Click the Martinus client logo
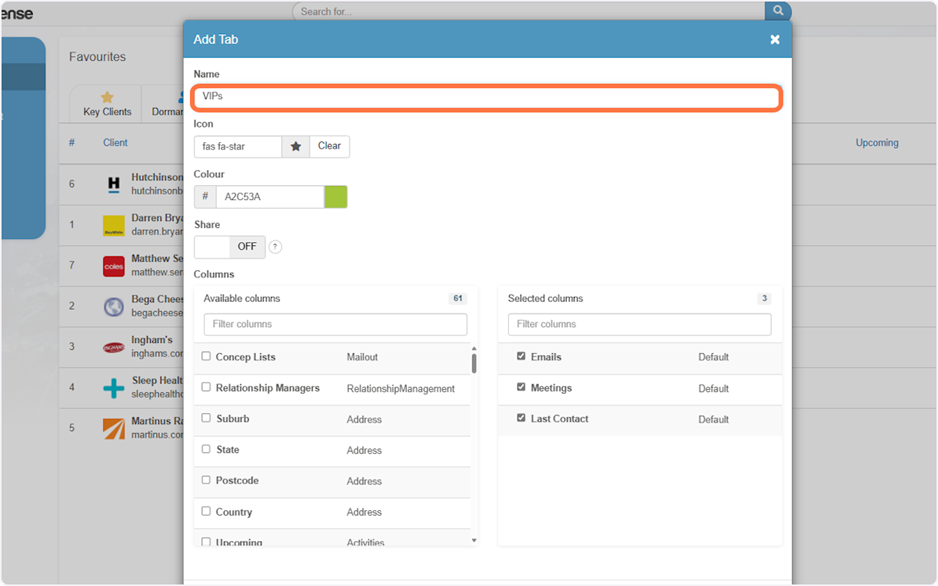 tap(114, 429)
